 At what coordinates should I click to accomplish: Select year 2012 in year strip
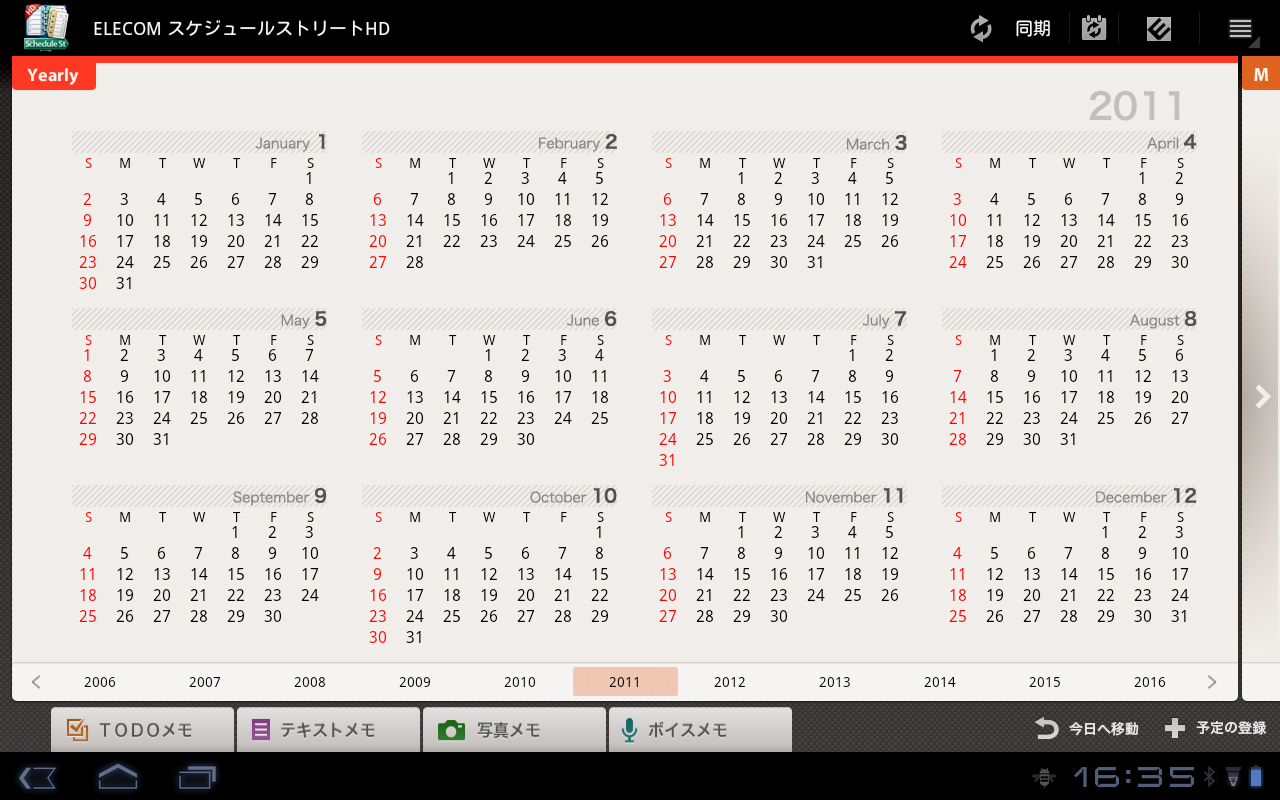730,682
